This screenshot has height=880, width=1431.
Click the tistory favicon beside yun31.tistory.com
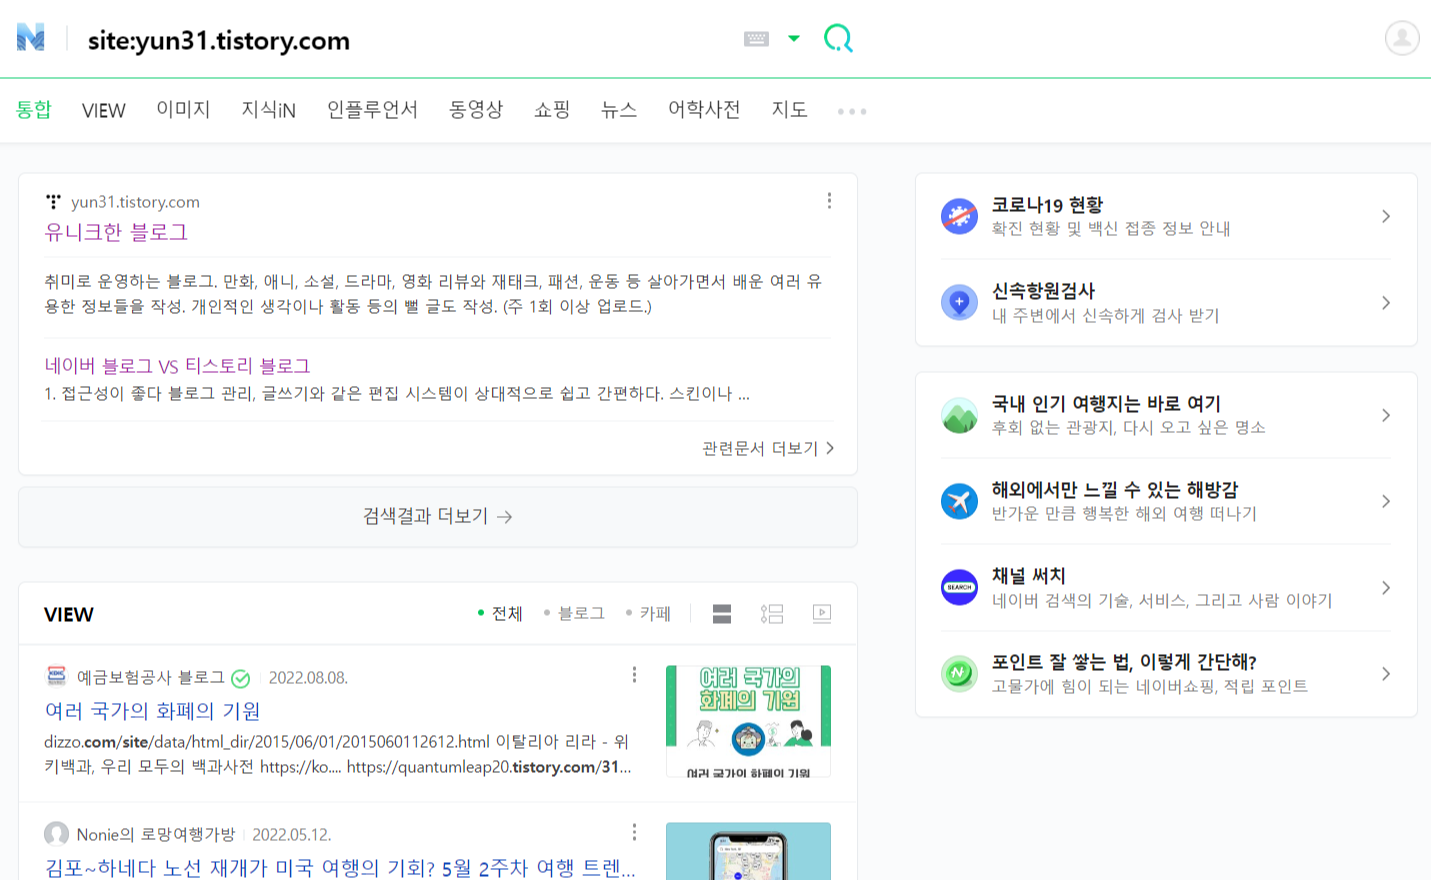[x=54, y=202]
